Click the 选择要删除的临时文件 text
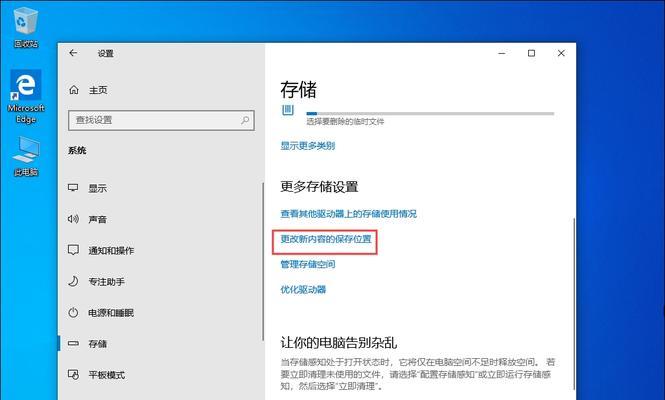This screenshot has width=665, height=400. [345, 122]
